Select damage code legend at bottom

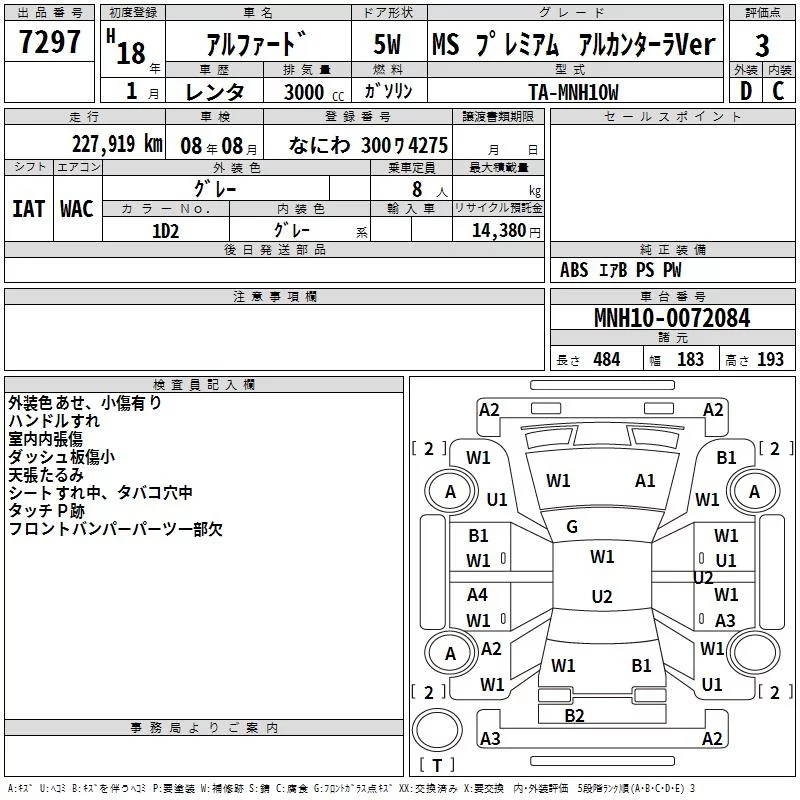[351, 788]
